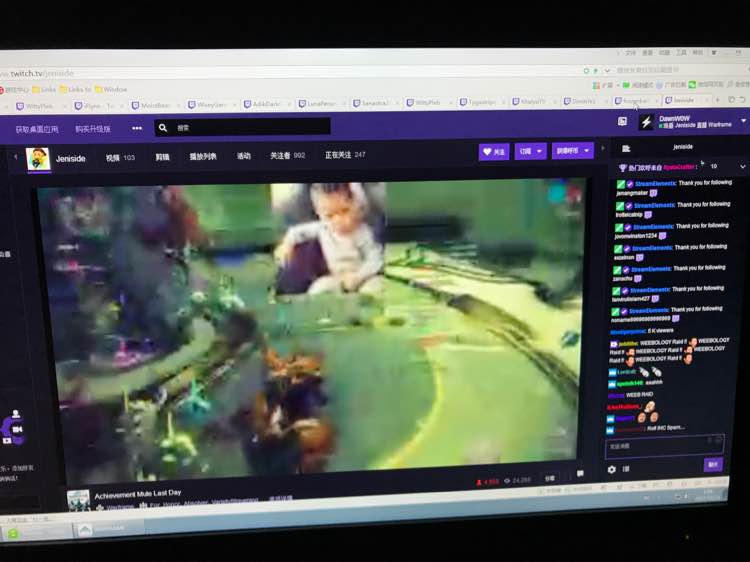
Task: Open Jeniside channel name link
Action: [70, 158]
